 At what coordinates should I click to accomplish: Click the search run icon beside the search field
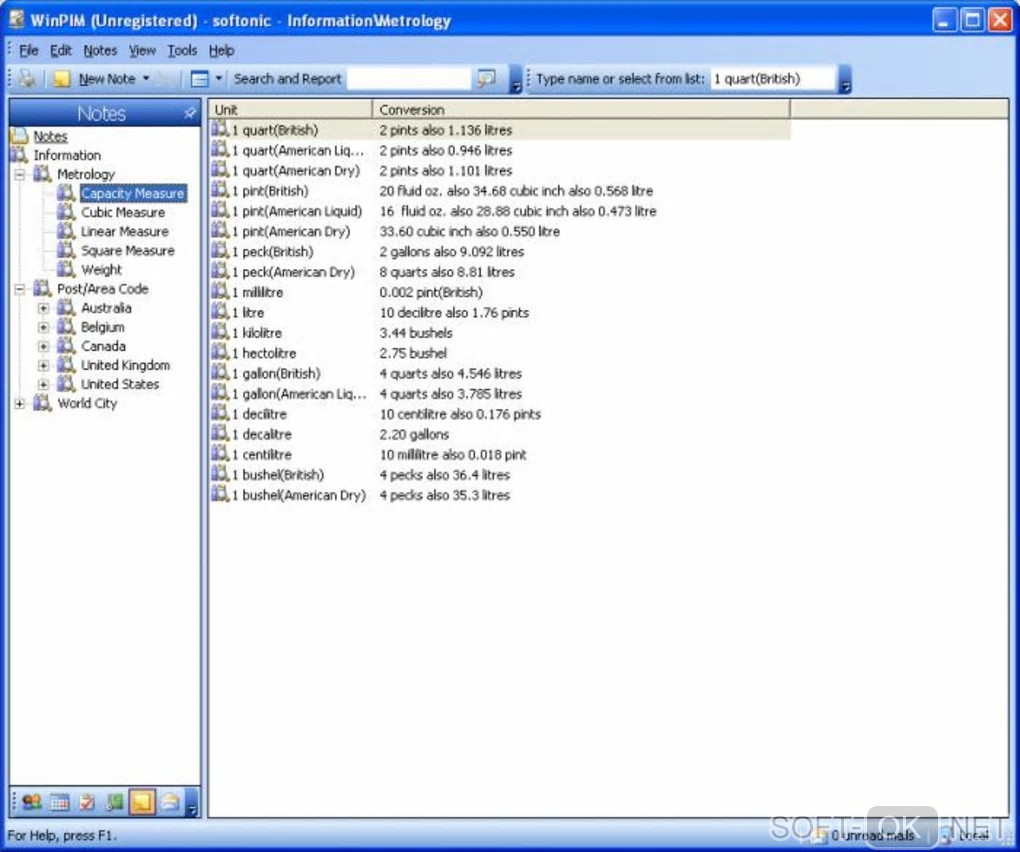[x=486, y=79]
